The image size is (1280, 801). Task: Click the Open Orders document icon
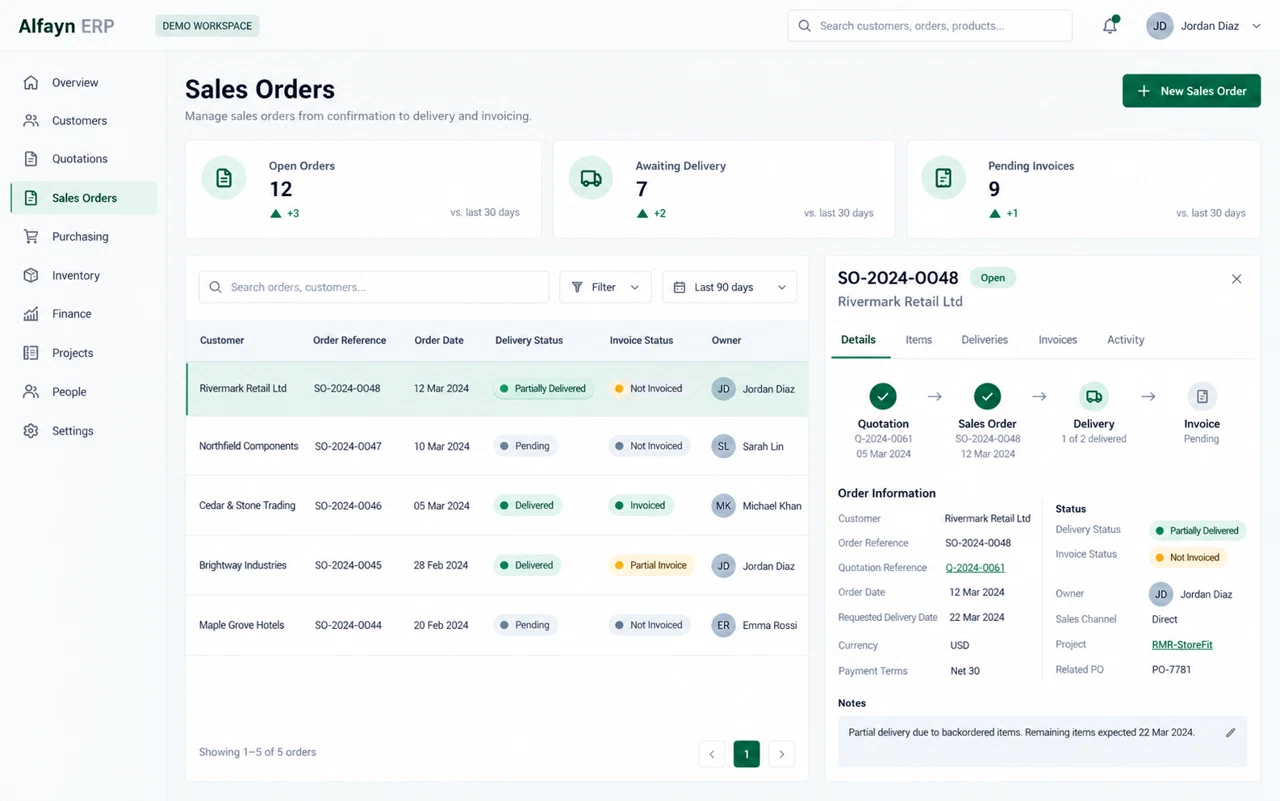(x=224, y=178)
